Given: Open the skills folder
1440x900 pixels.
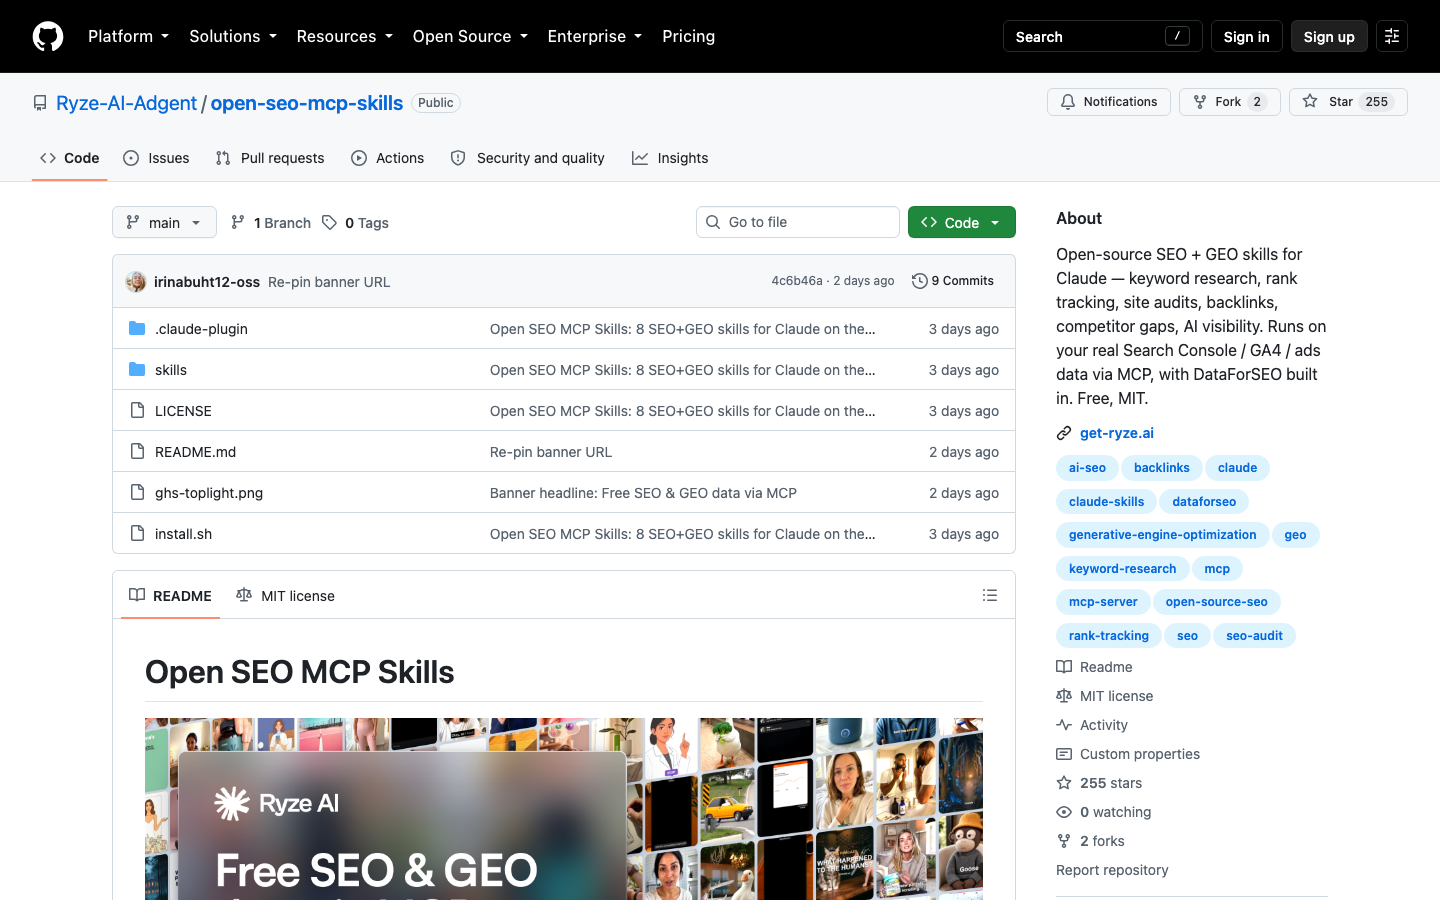Looking at the screenshot, I should pos(171,370).
